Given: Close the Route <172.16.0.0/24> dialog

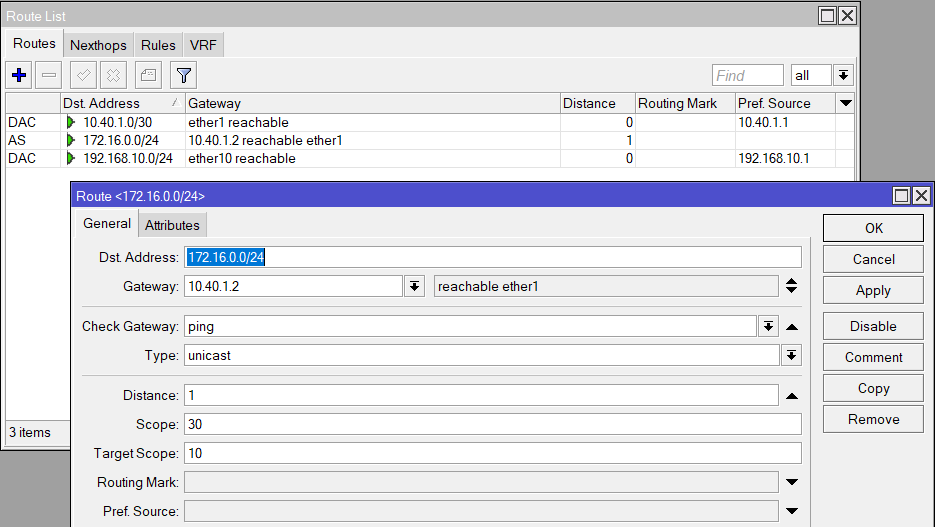Looking at the screenshot, I should pos(921,196).
